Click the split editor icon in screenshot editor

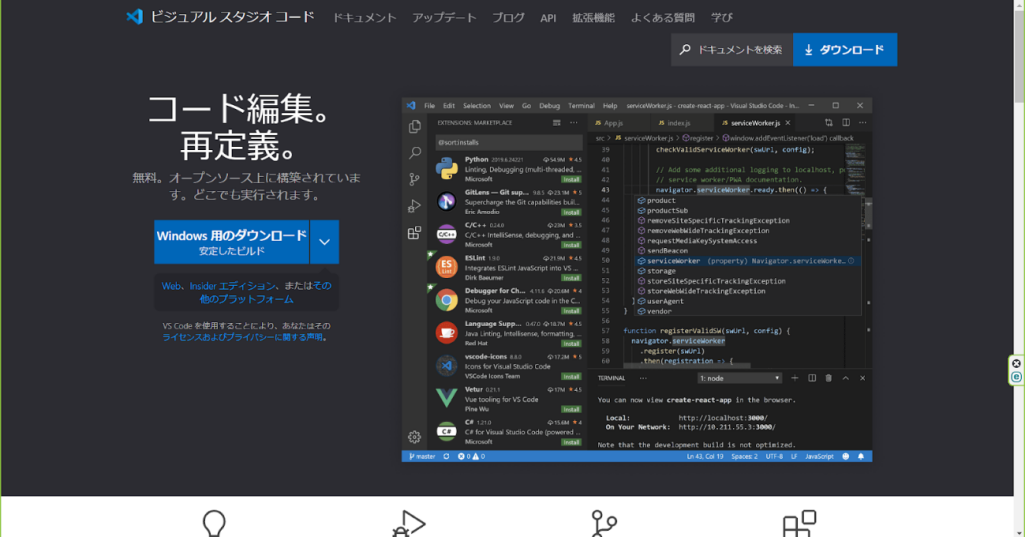click(x=846, y=123)
